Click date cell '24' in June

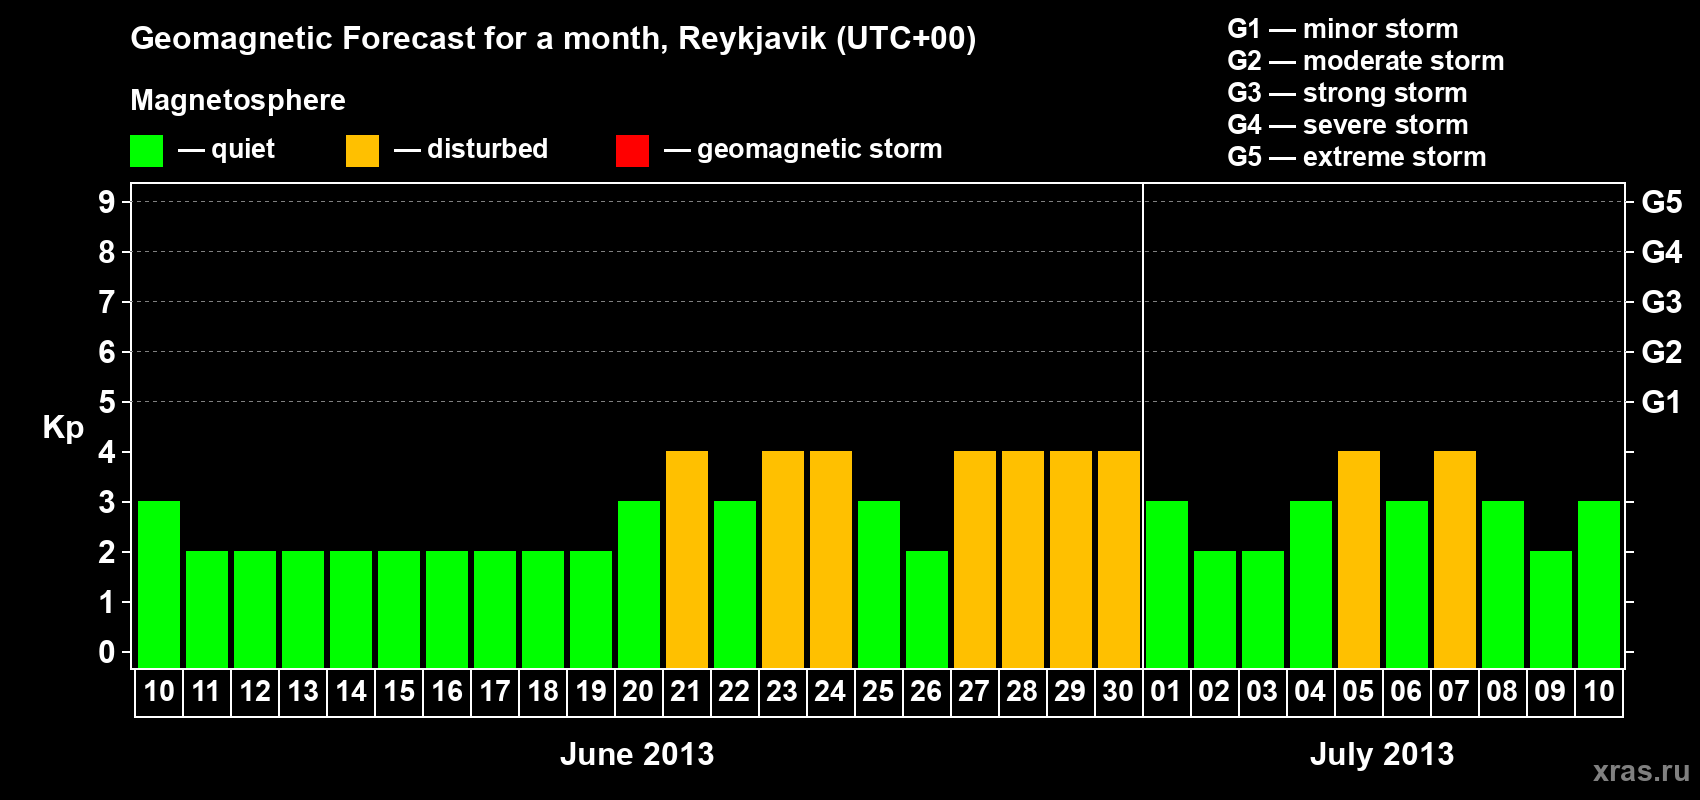(x=831, y=692)
